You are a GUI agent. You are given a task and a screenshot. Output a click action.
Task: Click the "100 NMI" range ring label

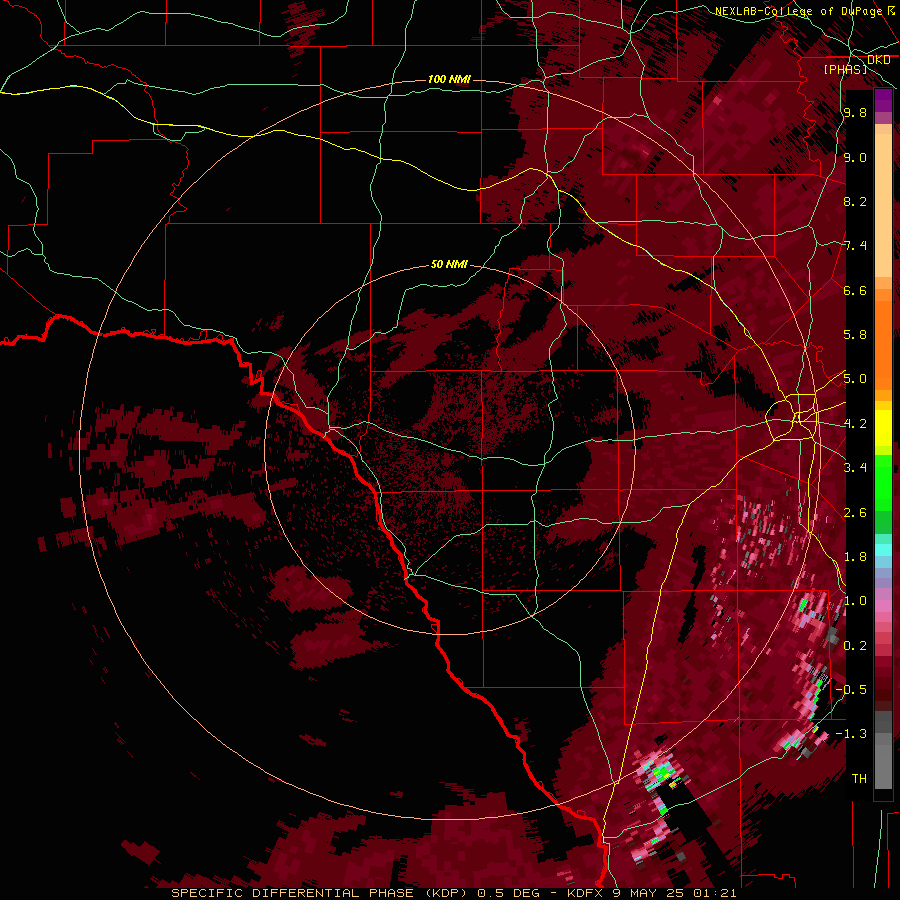(x=449, y=79)
